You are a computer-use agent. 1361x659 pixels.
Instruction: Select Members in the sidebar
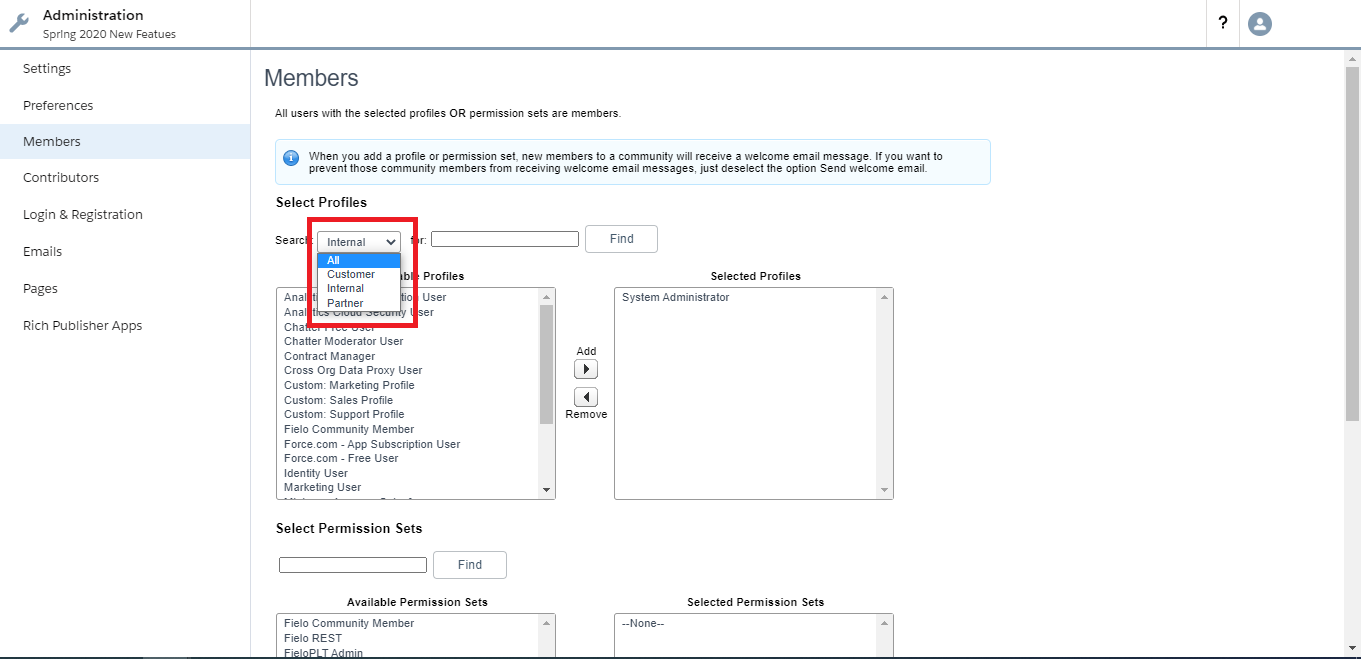[125, 141]
